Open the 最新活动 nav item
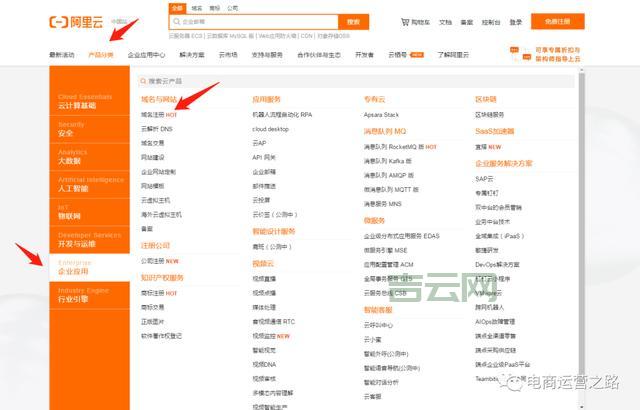The width and height of the screenshot is (640, 410). click(62, 55)
